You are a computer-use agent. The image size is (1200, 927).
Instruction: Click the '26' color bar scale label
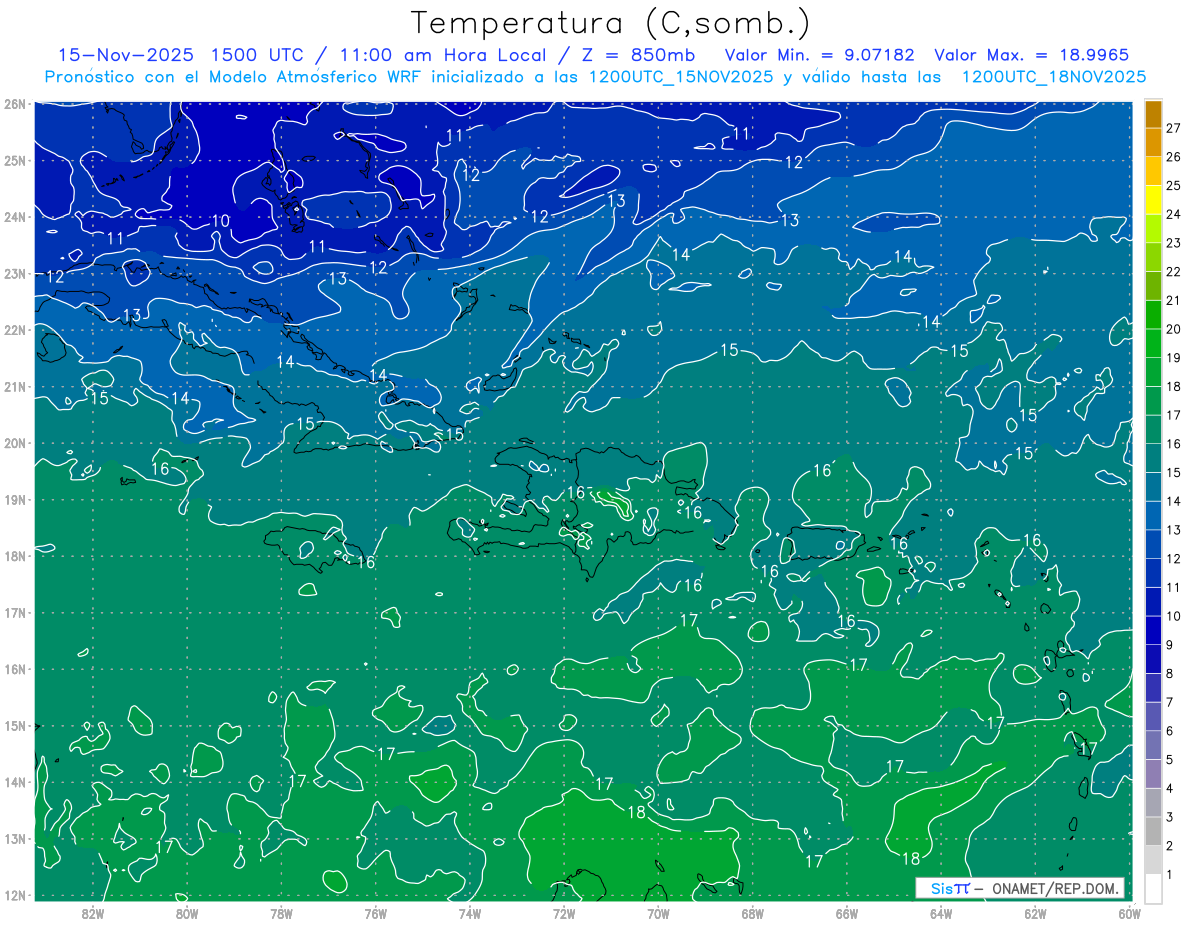[x=1174, y=157]
